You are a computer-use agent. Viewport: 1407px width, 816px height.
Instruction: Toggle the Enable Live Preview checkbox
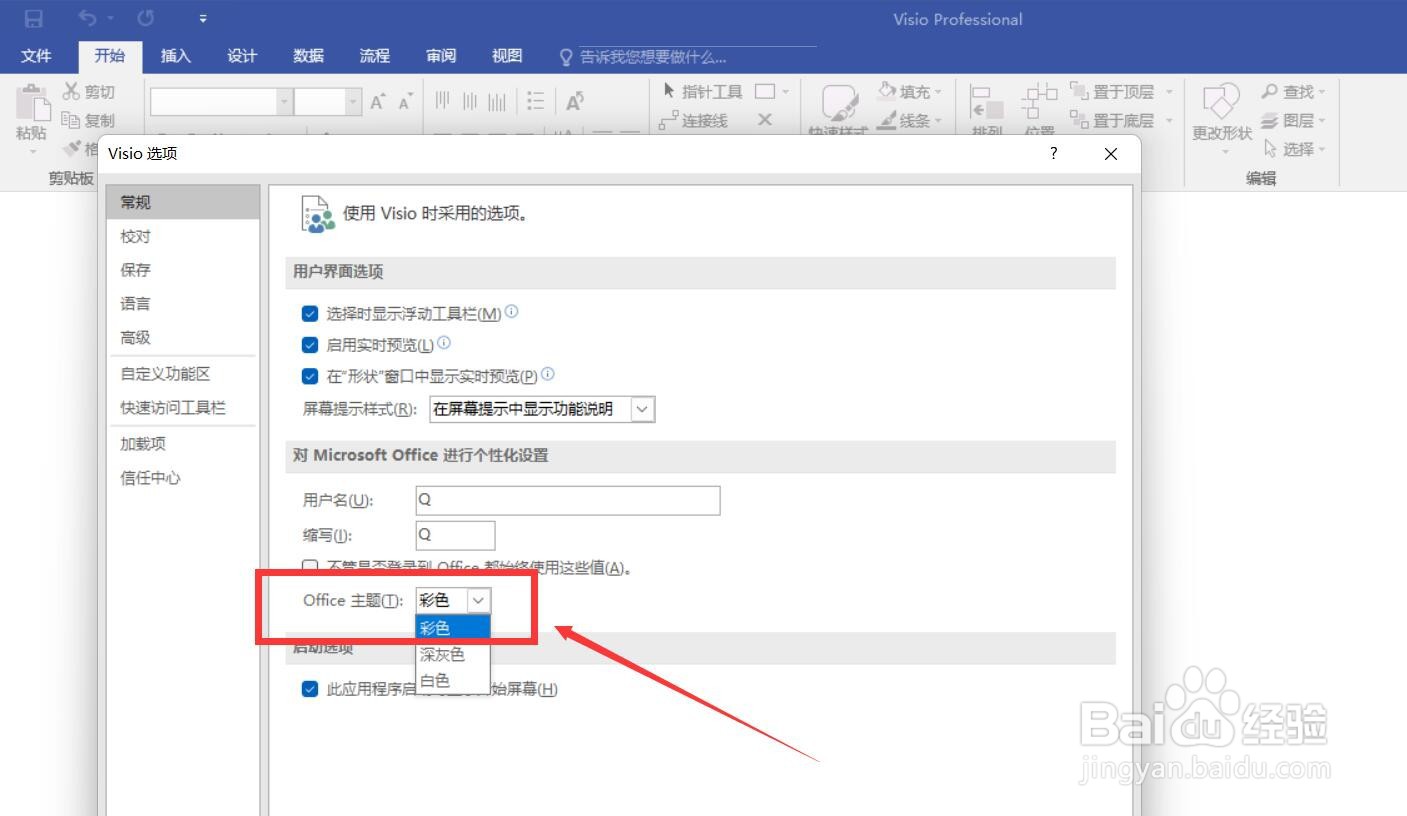pos(310,345)
